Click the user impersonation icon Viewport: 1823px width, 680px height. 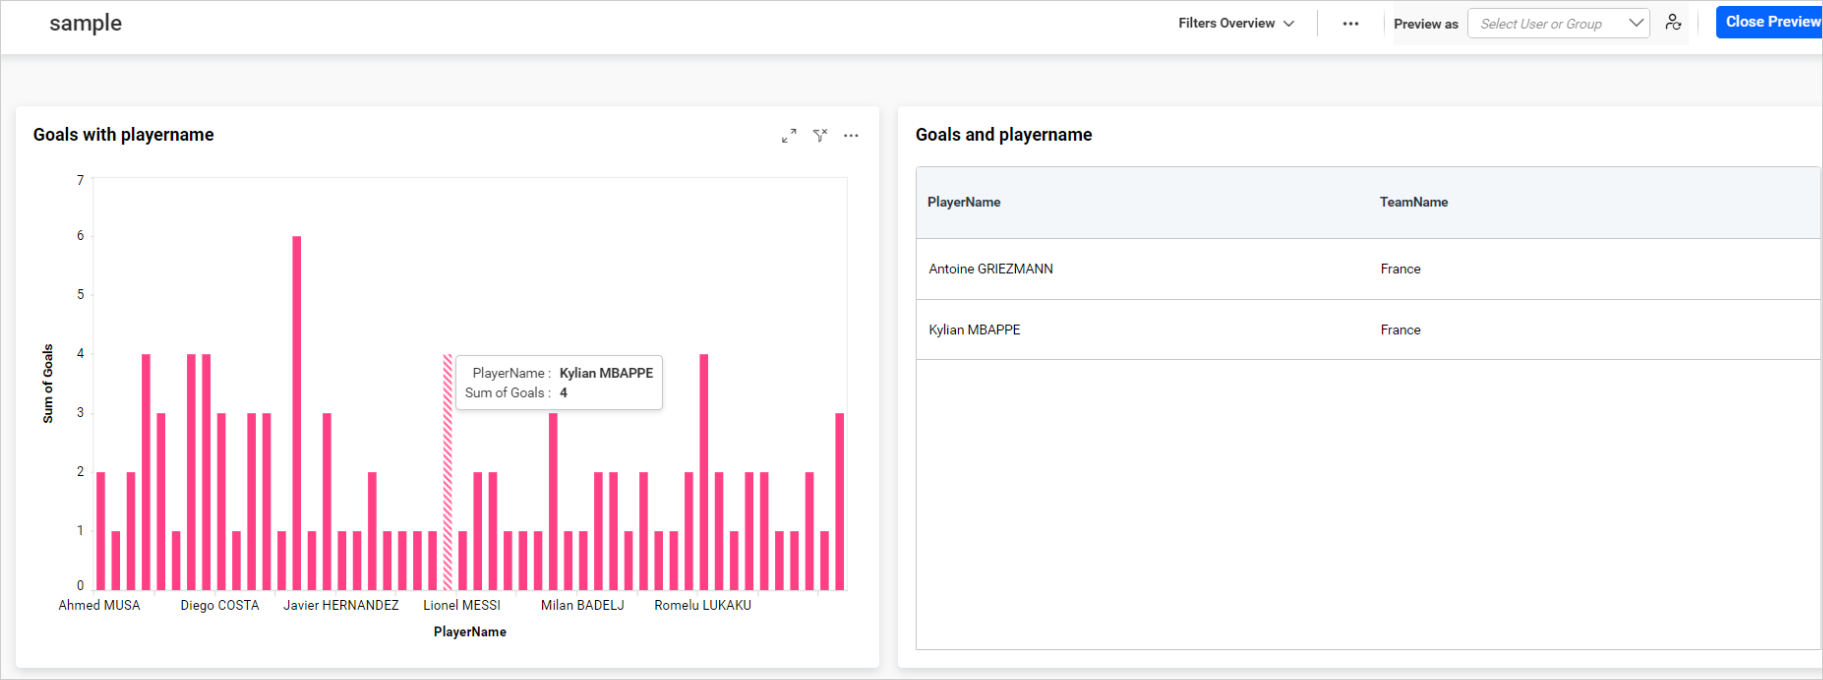pyautogui.click(x=1673, y=23)
